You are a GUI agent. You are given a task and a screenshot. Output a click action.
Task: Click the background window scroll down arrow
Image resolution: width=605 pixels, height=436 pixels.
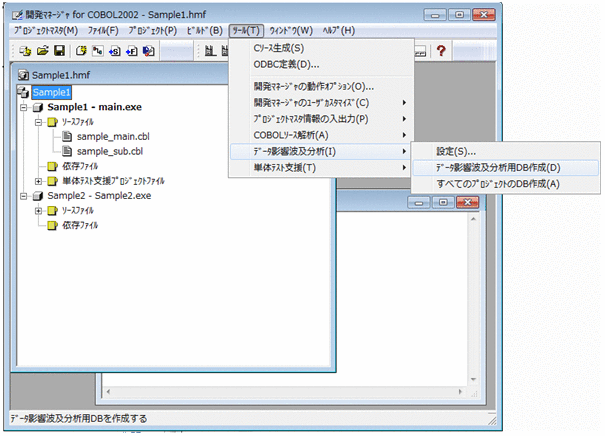pos(473,380)
